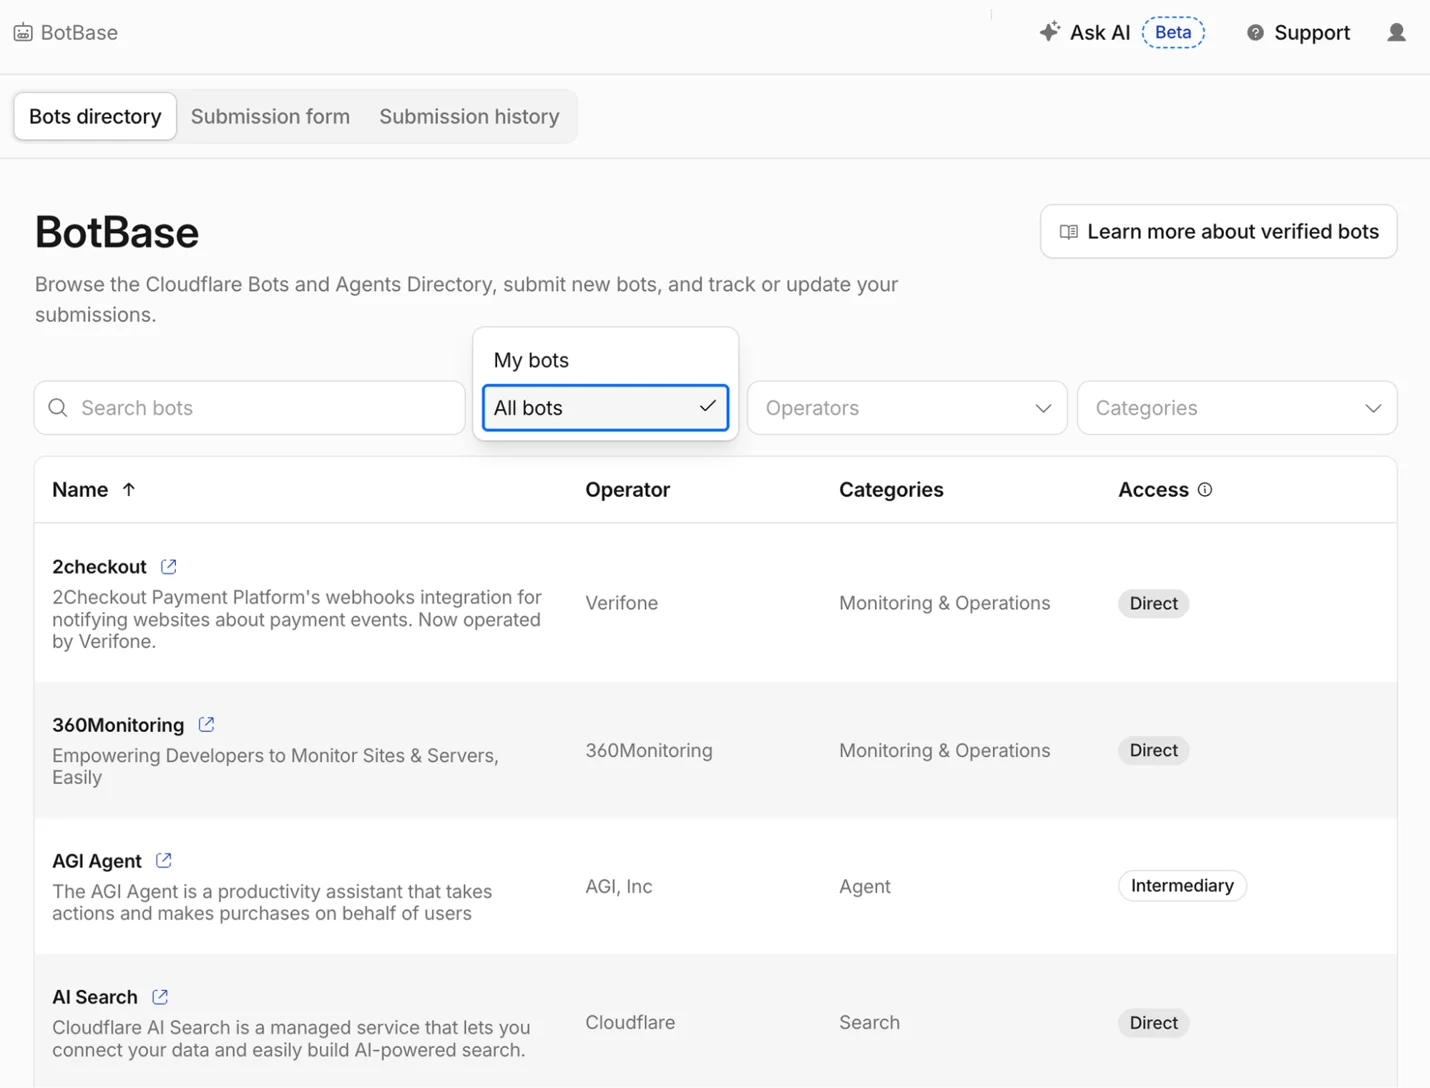Click Agent category cell

(865, 886)
